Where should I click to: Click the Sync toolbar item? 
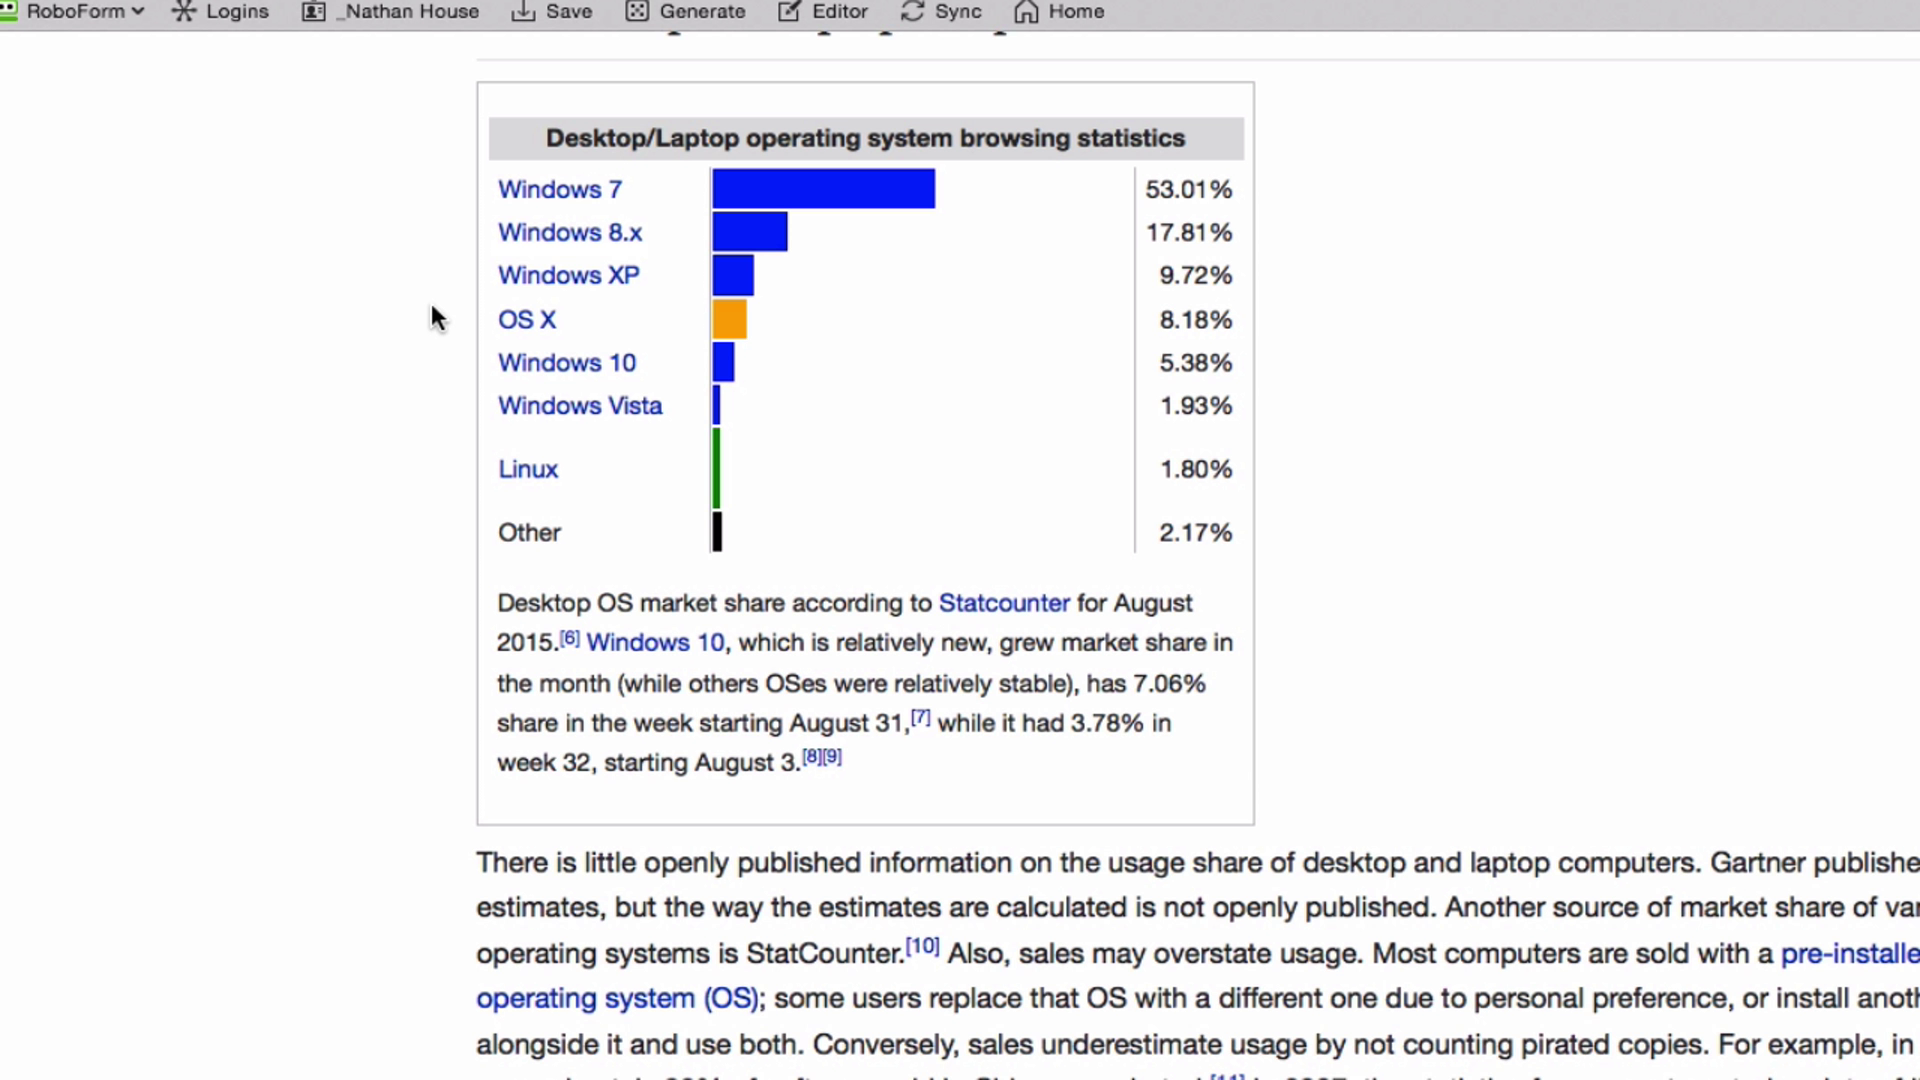tap(941, 12)
